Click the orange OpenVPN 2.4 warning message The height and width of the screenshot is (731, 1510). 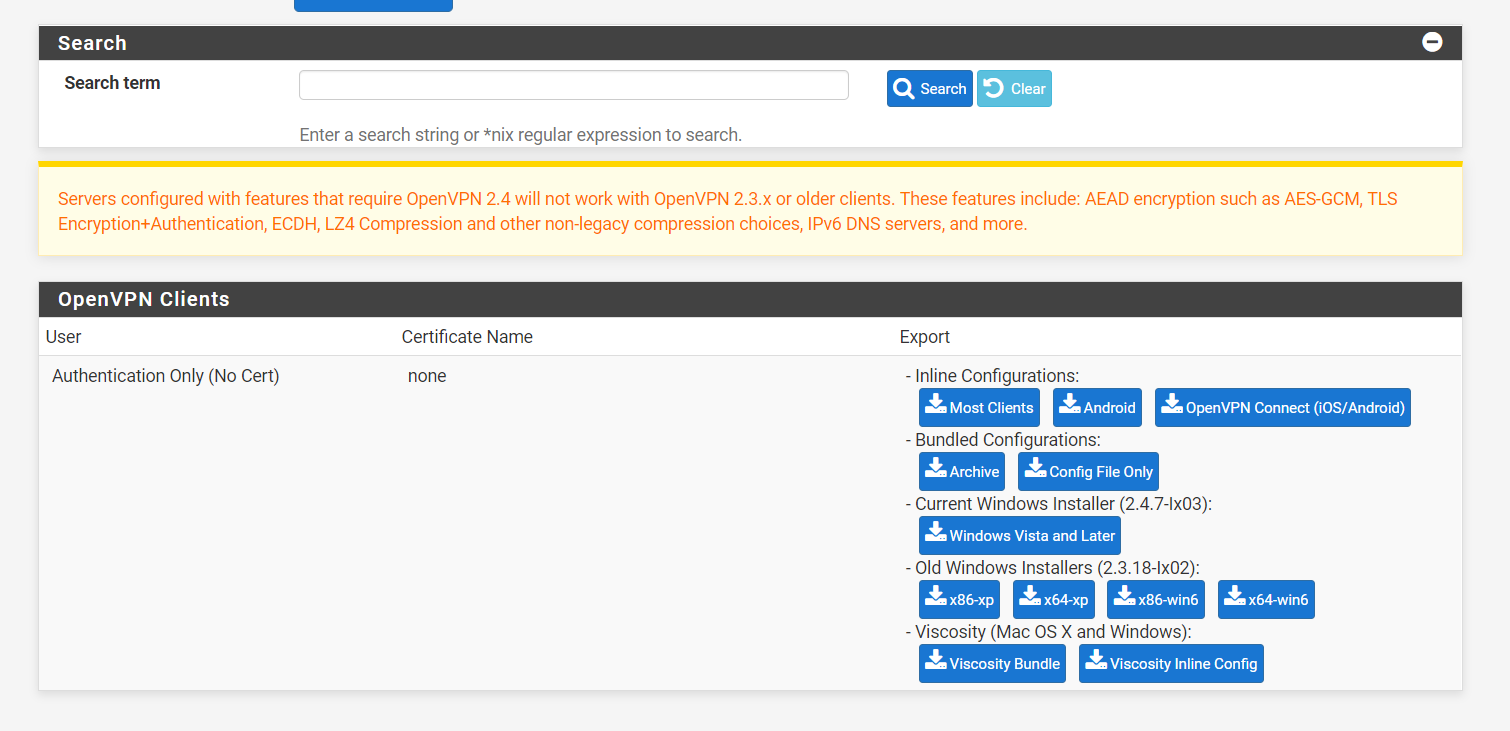728,211
